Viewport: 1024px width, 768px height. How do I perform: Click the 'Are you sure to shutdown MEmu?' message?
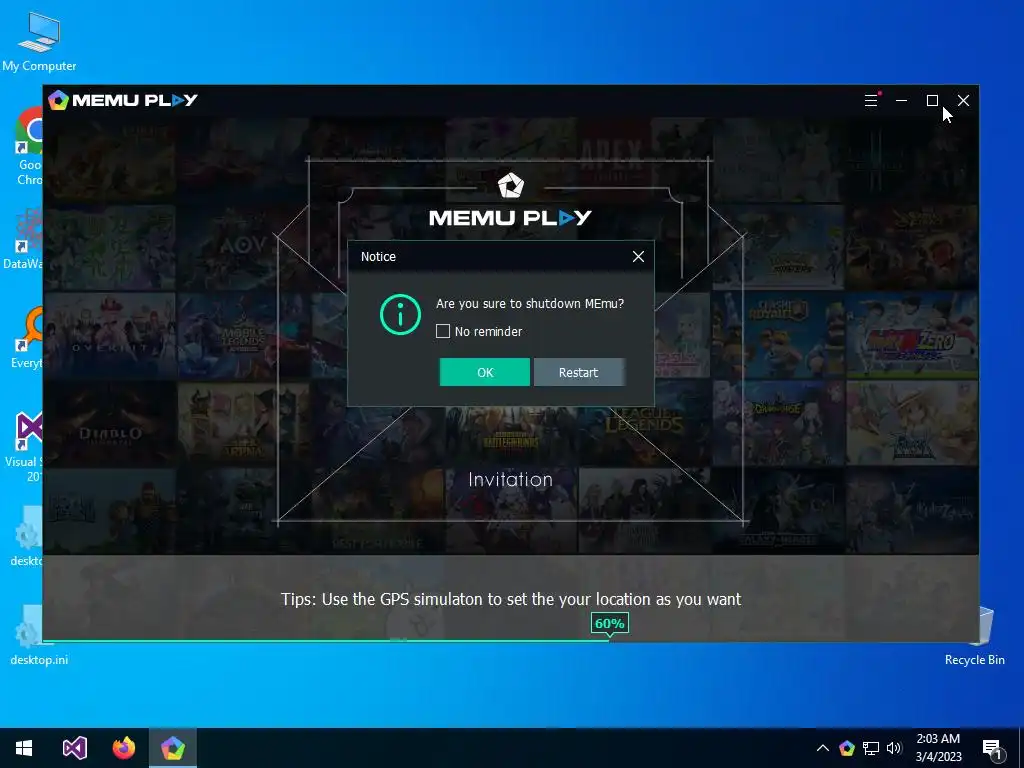530,303
